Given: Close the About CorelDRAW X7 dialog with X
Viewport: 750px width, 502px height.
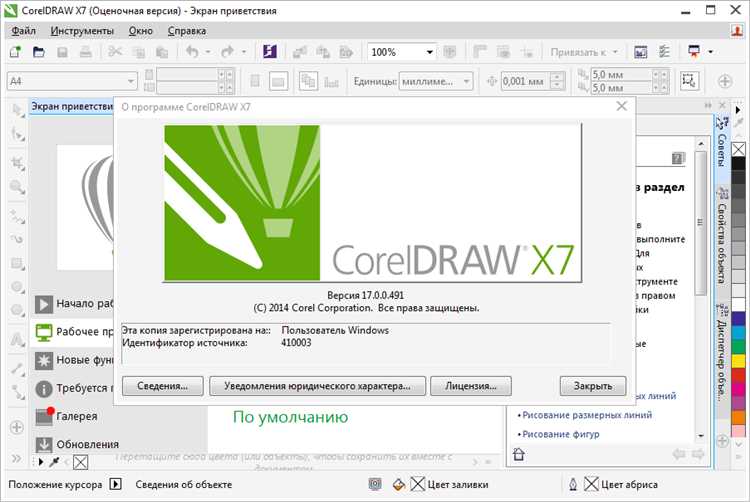Looking at the screenshot, I should point(621,106).
